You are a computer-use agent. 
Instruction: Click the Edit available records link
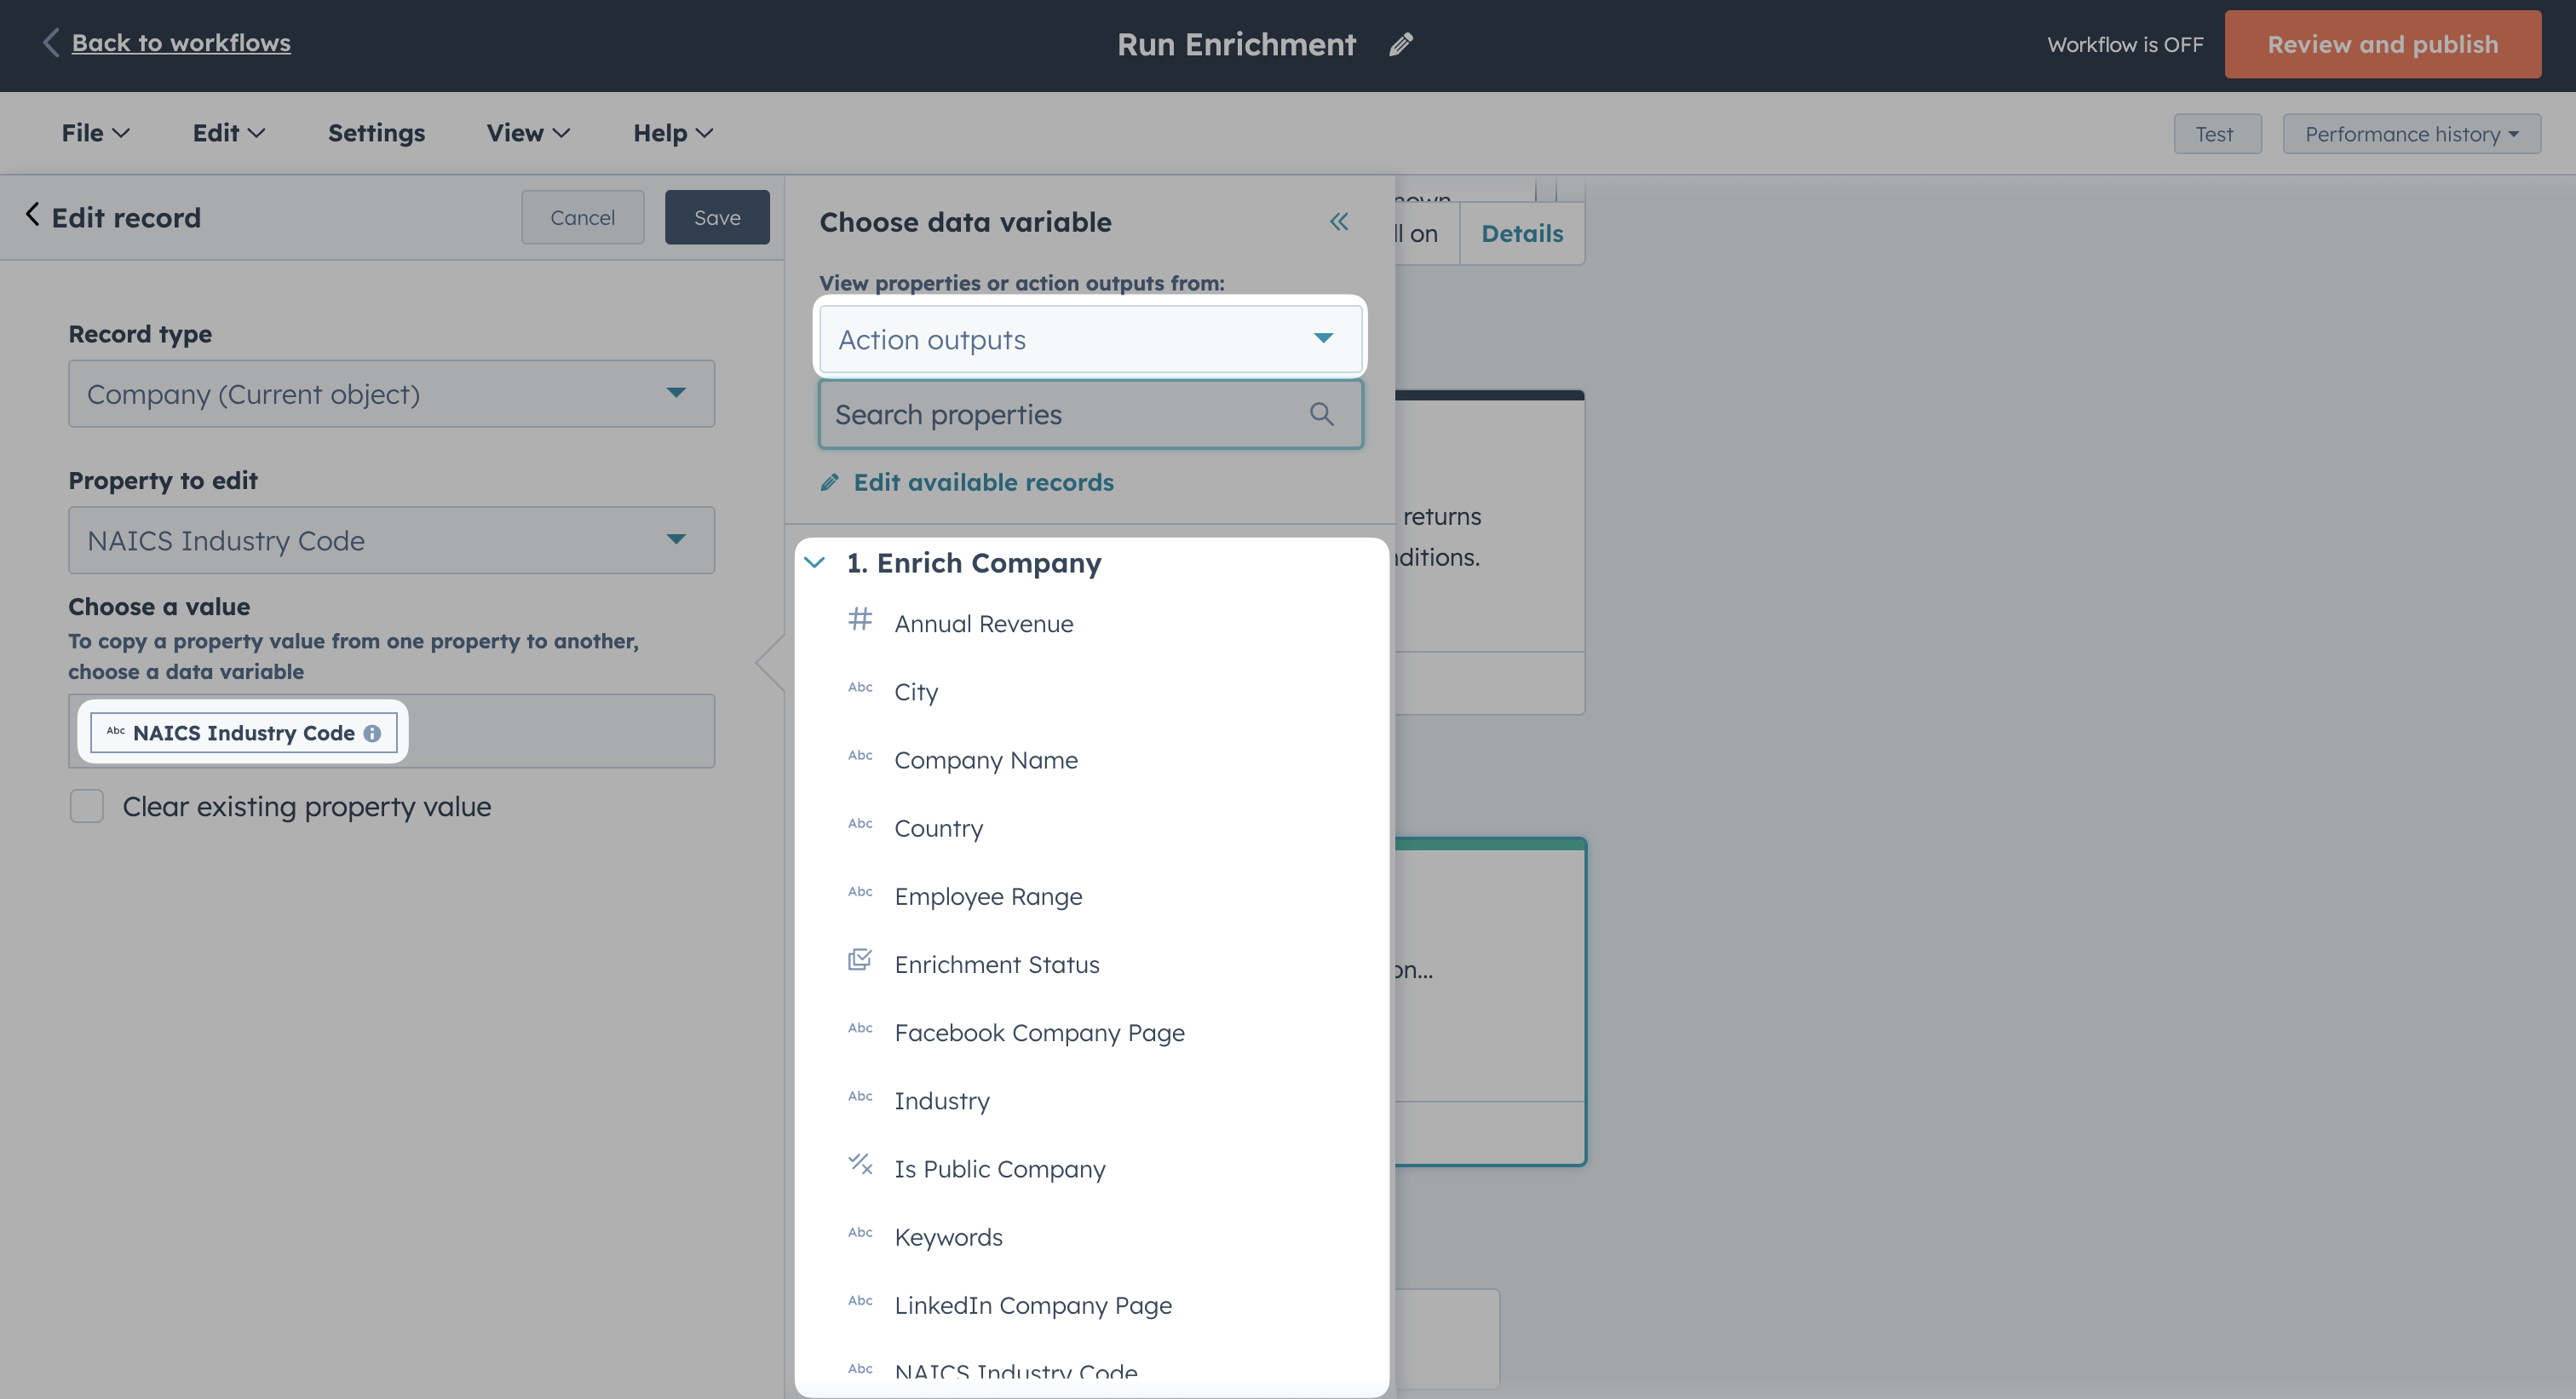983,483
